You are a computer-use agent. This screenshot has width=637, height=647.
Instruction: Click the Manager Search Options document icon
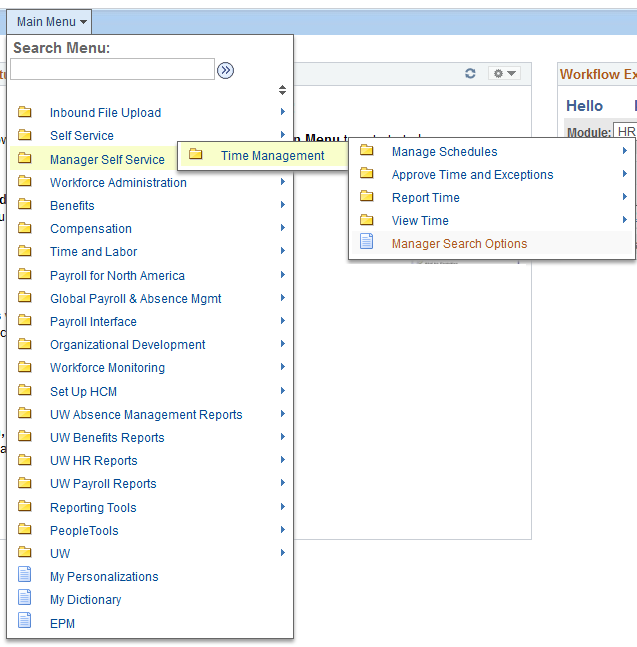pos(367,241)
